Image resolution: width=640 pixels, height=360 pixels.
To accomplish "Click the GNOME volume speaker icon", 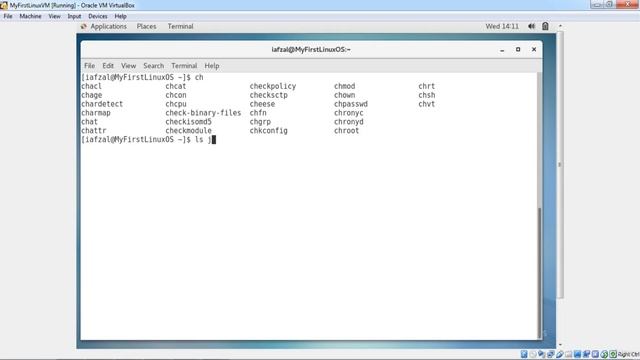I will click(531, 26).
